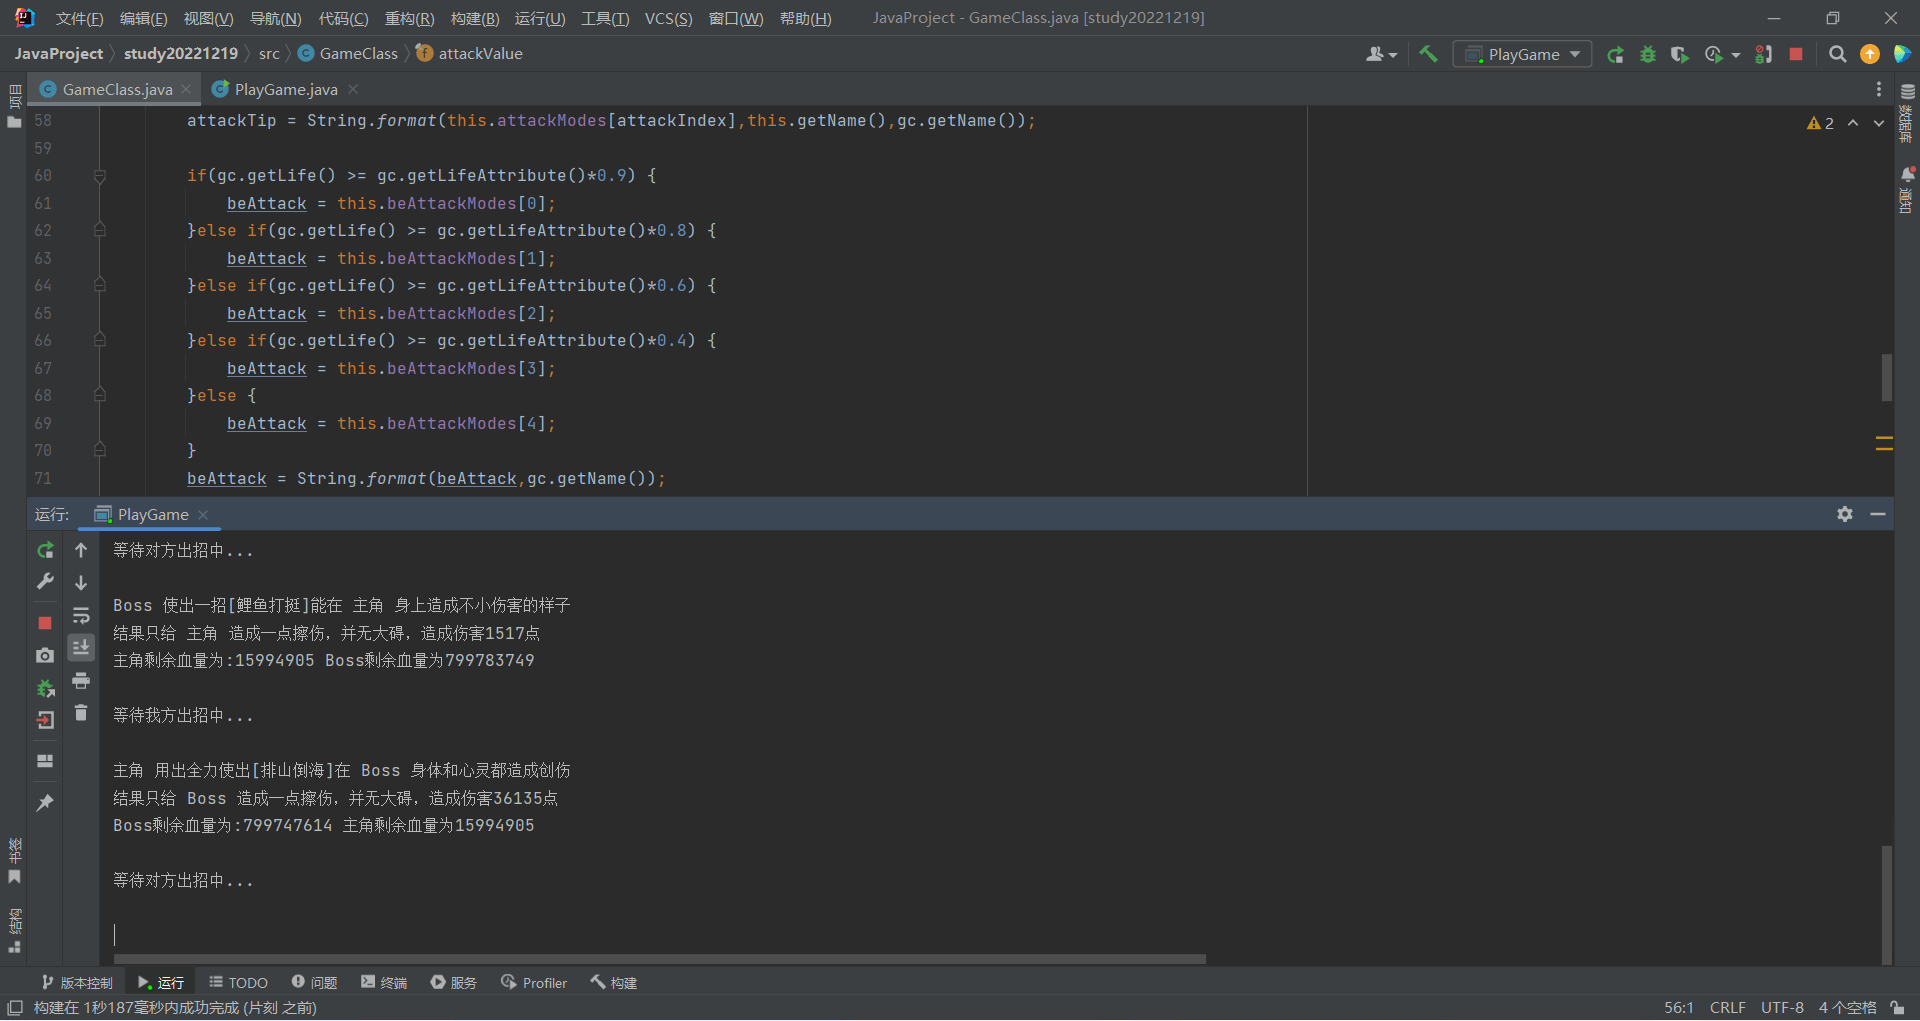
Task: Open the VCS(S) menu
Action: (x=668, y=18)
